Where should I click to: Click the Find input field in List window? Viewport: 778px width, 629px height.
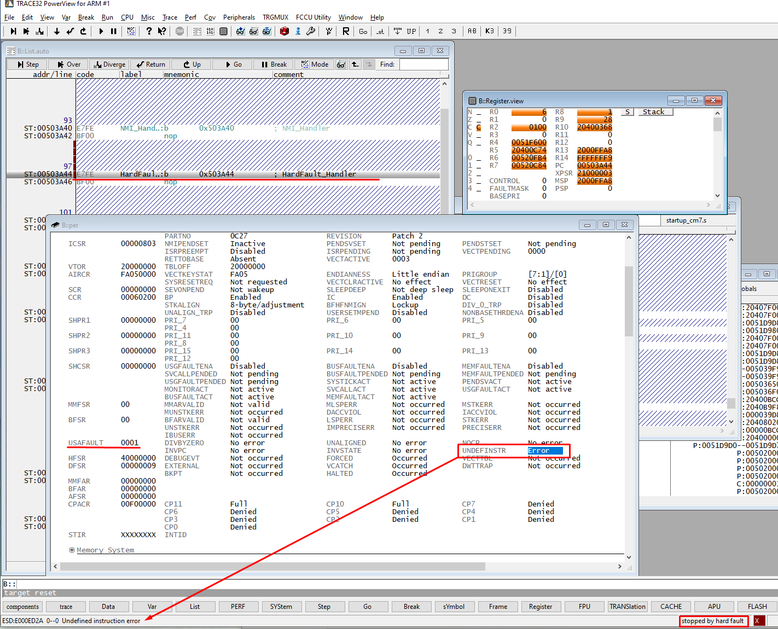tap(424, 64)
